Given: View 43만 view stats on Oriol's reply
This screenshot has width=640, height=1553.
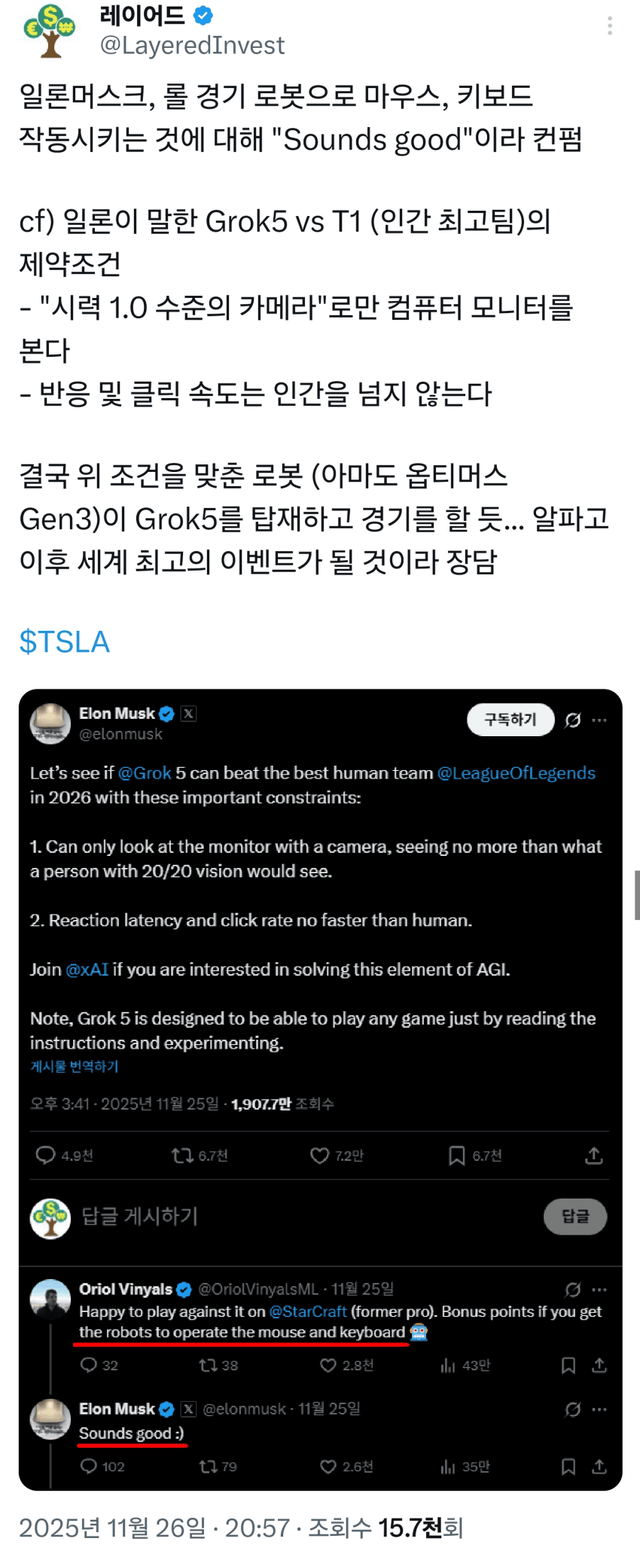Looking at the screenshot, I should [x=446, y=1365].
